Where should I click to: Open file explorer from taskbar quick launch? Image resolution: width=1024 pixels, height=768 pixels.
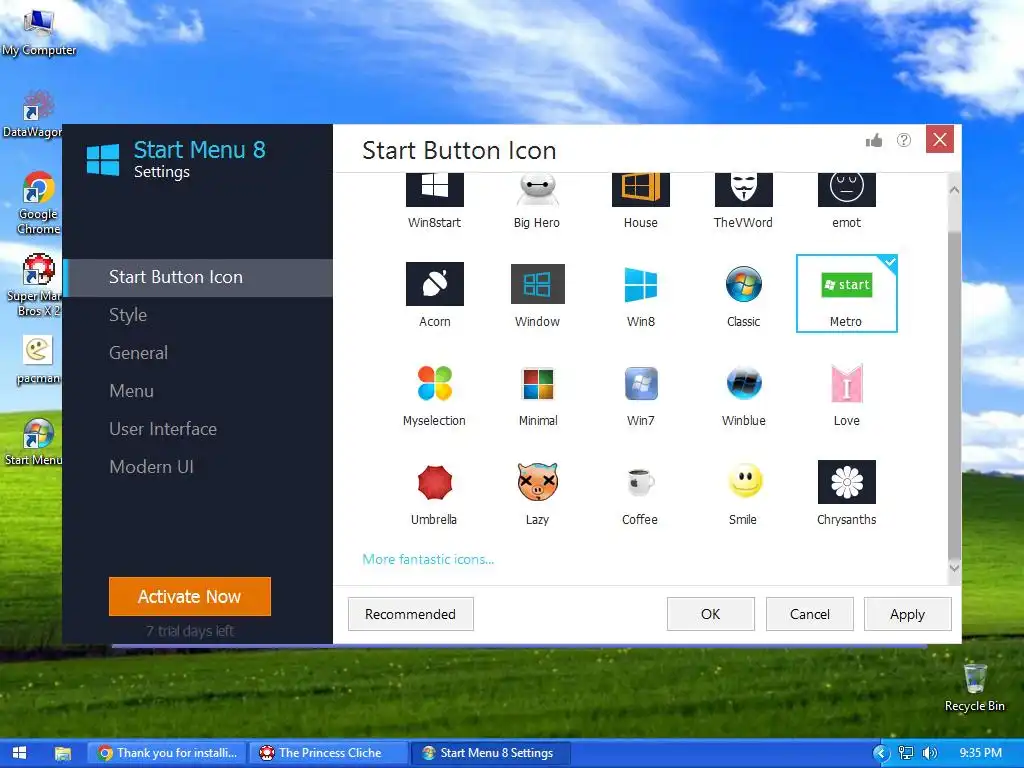63,754
